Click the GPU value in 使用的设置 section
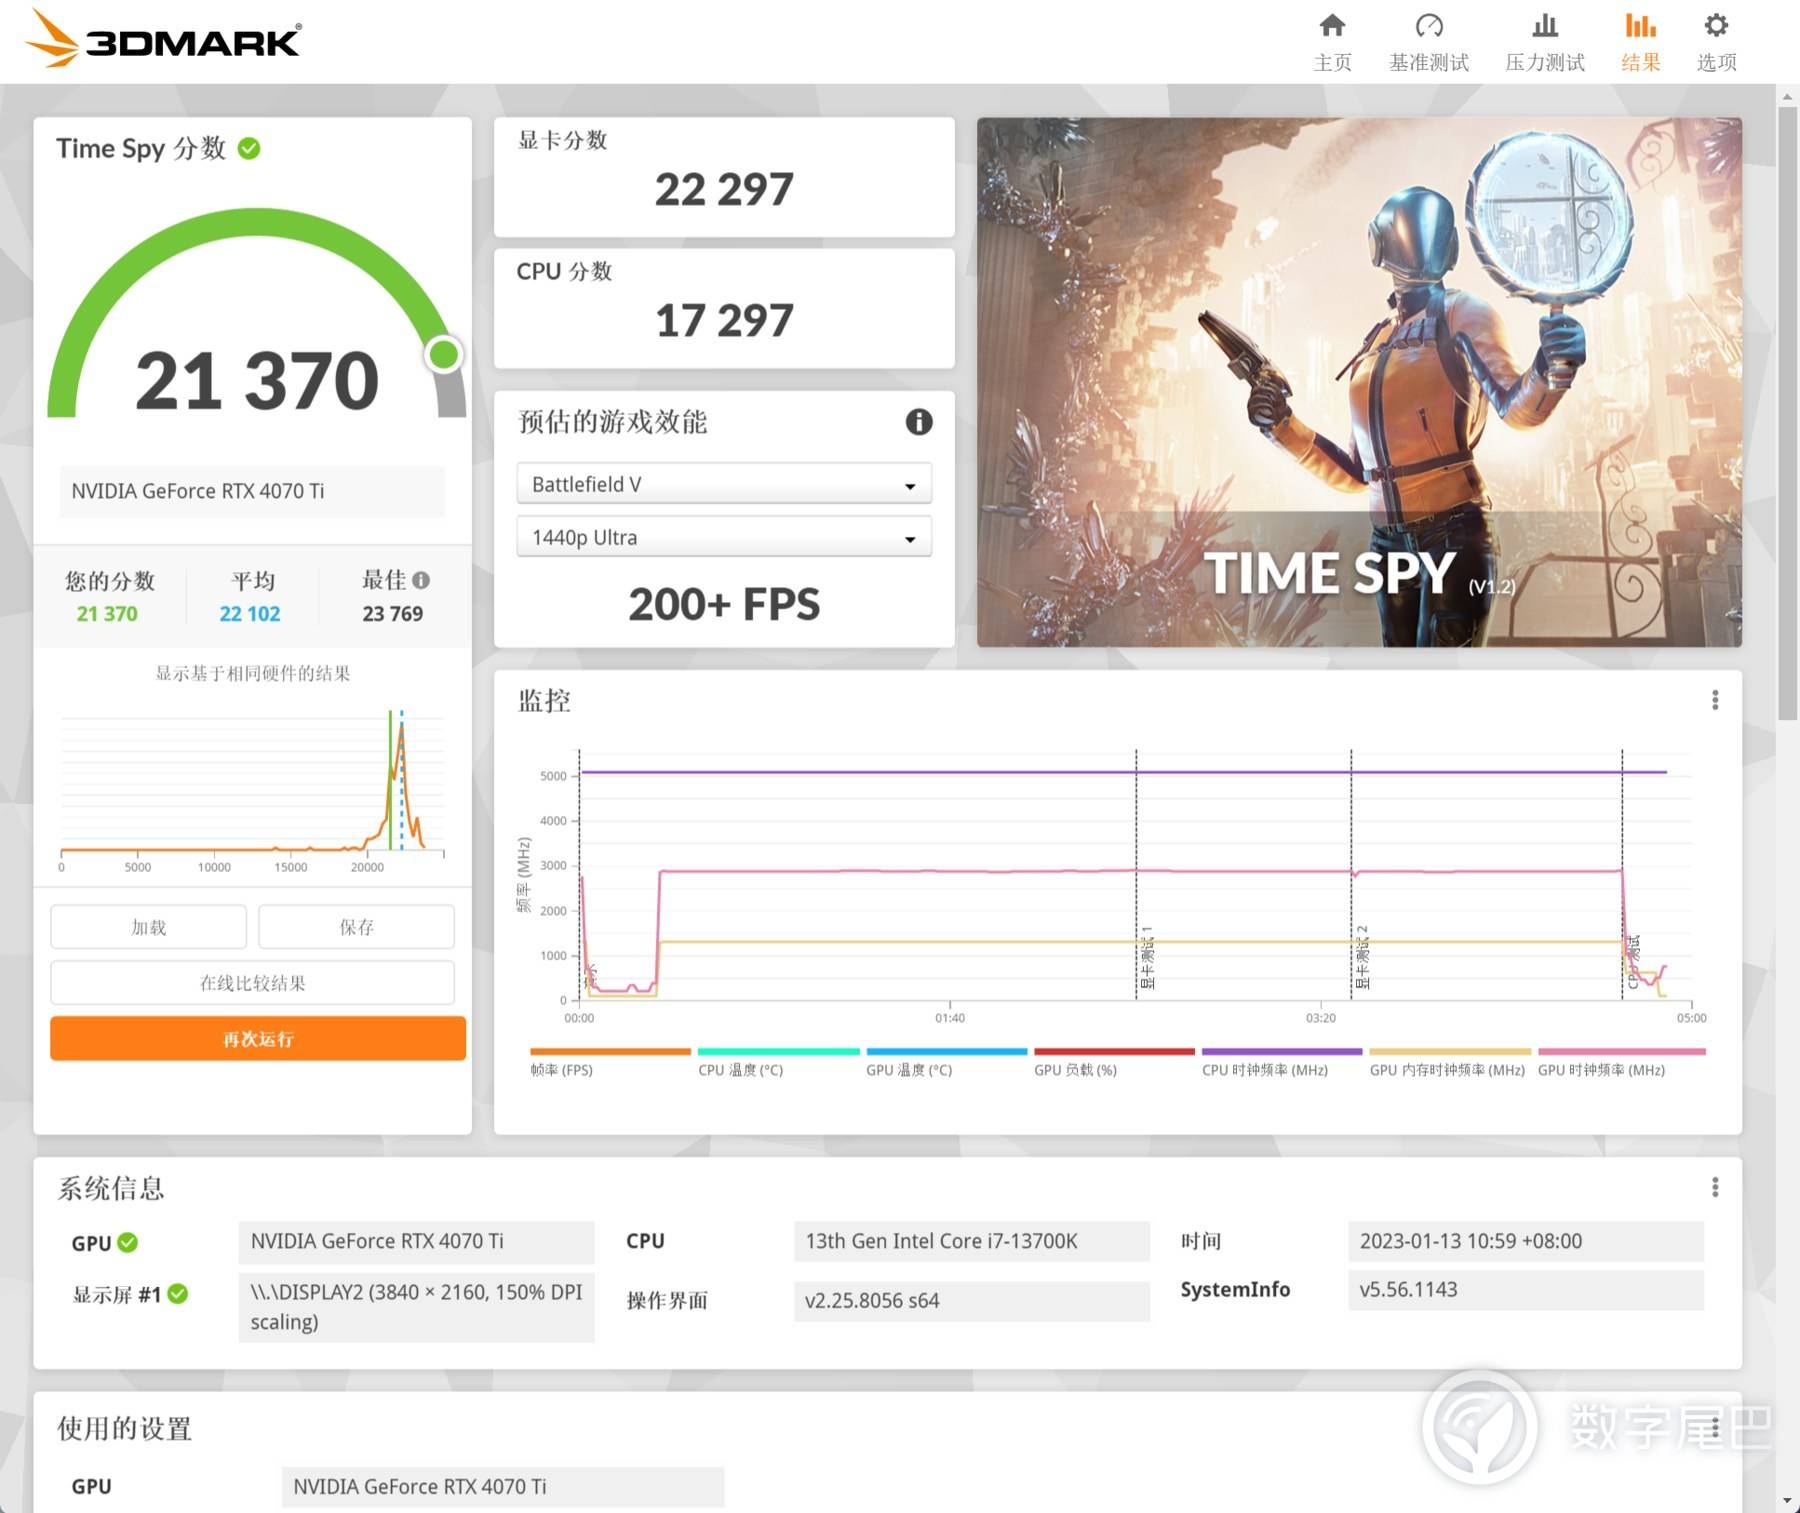 point(503,1487)
